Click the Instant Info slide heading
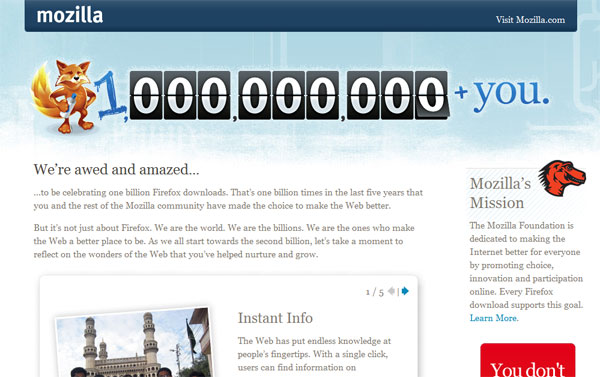This screenshot has width=600, height=377. pos(275,318)
